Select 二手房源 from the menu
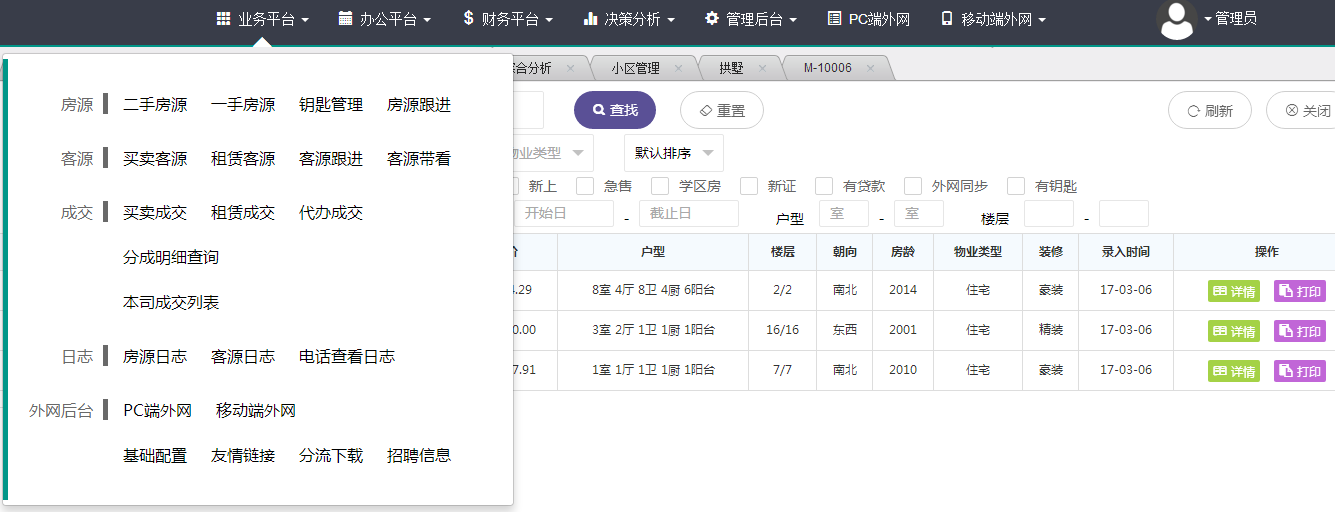Image resolution: width=1335 pixels, height=512 pixels. 155,104
